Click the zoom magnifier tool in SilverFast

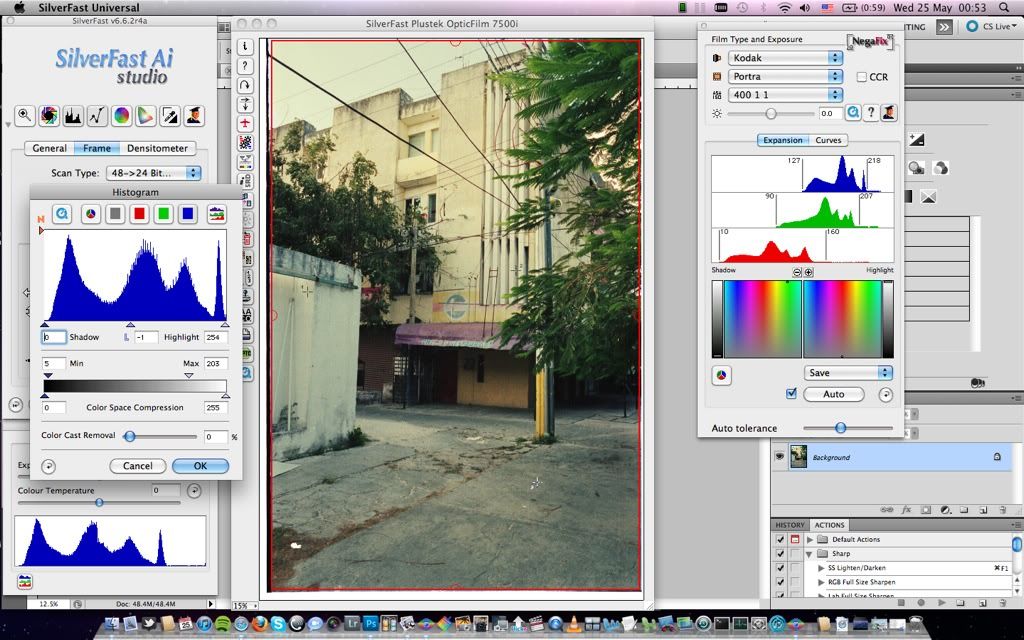[23, 116]
